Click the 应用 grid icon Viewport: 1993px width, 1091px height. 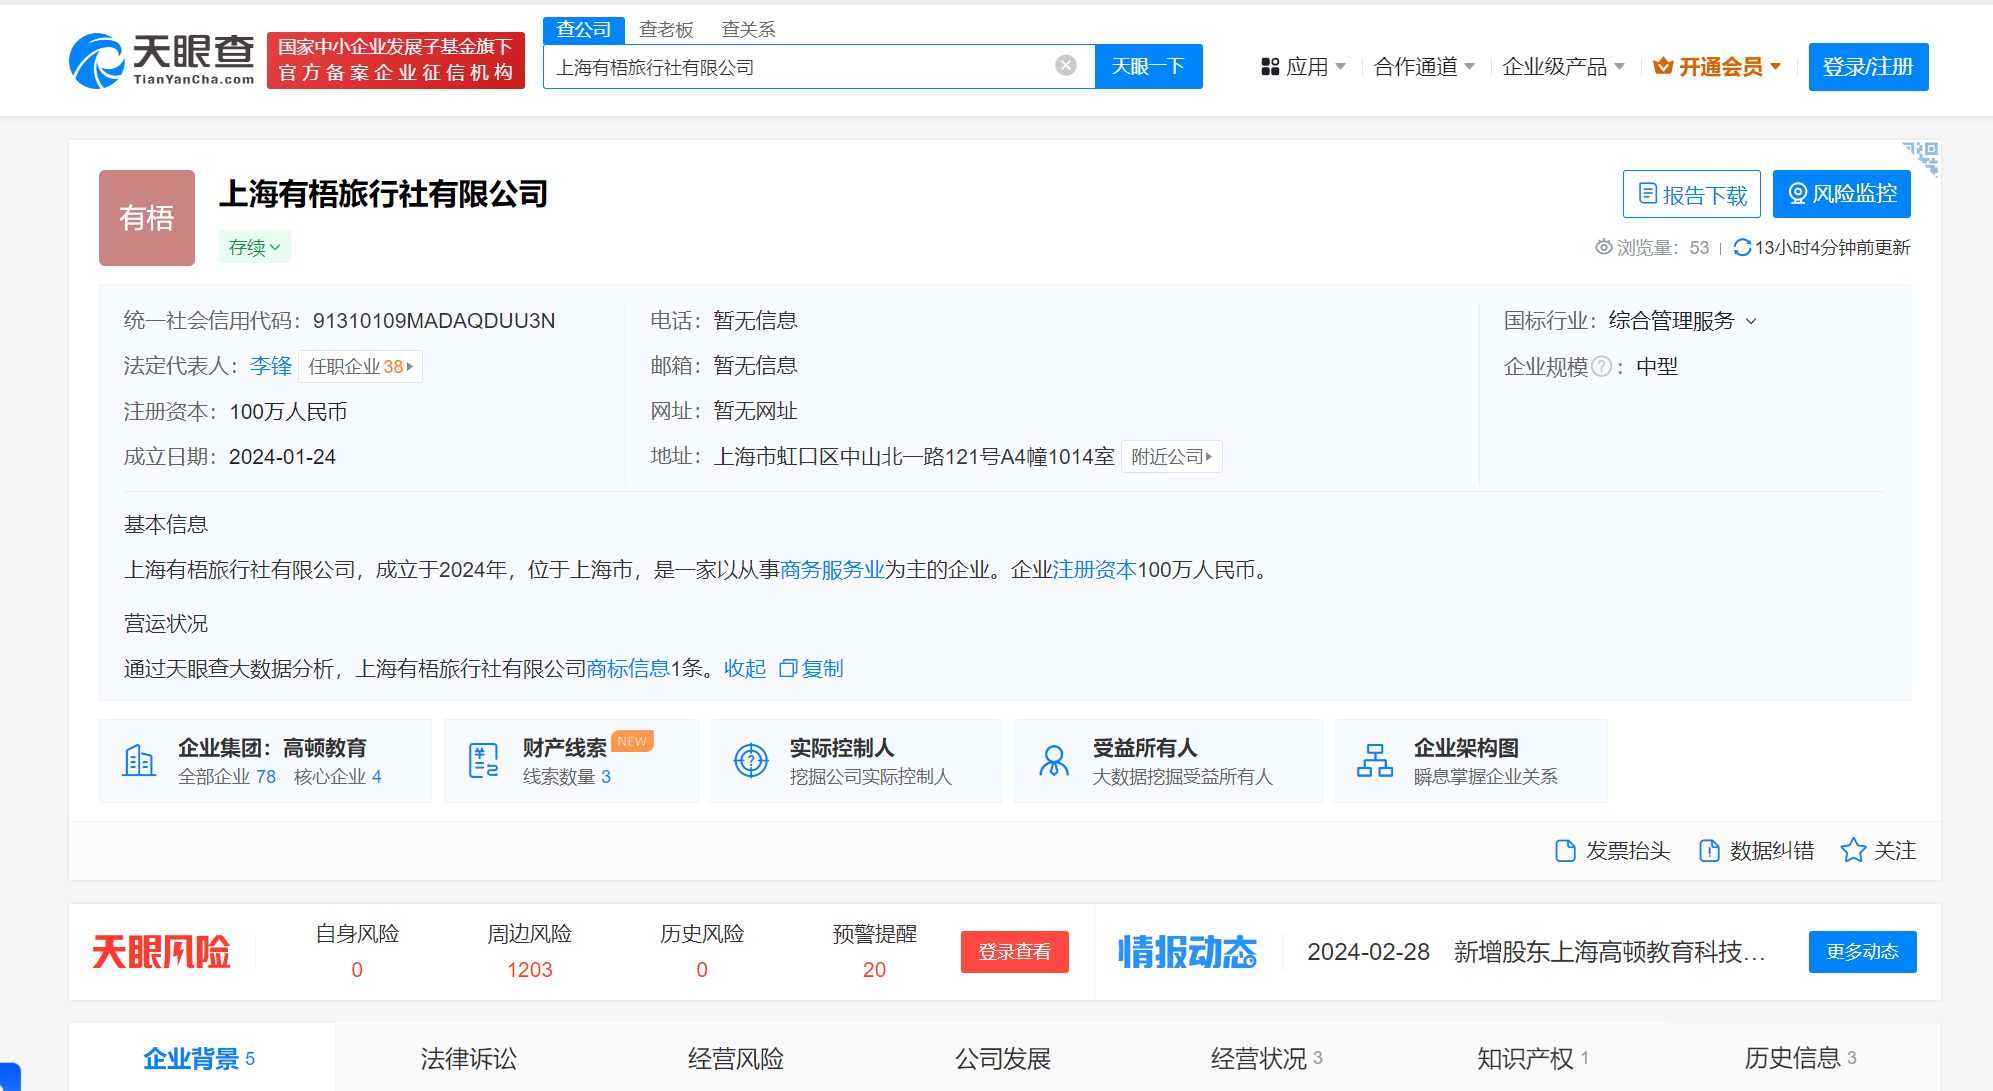(1270, 67)
